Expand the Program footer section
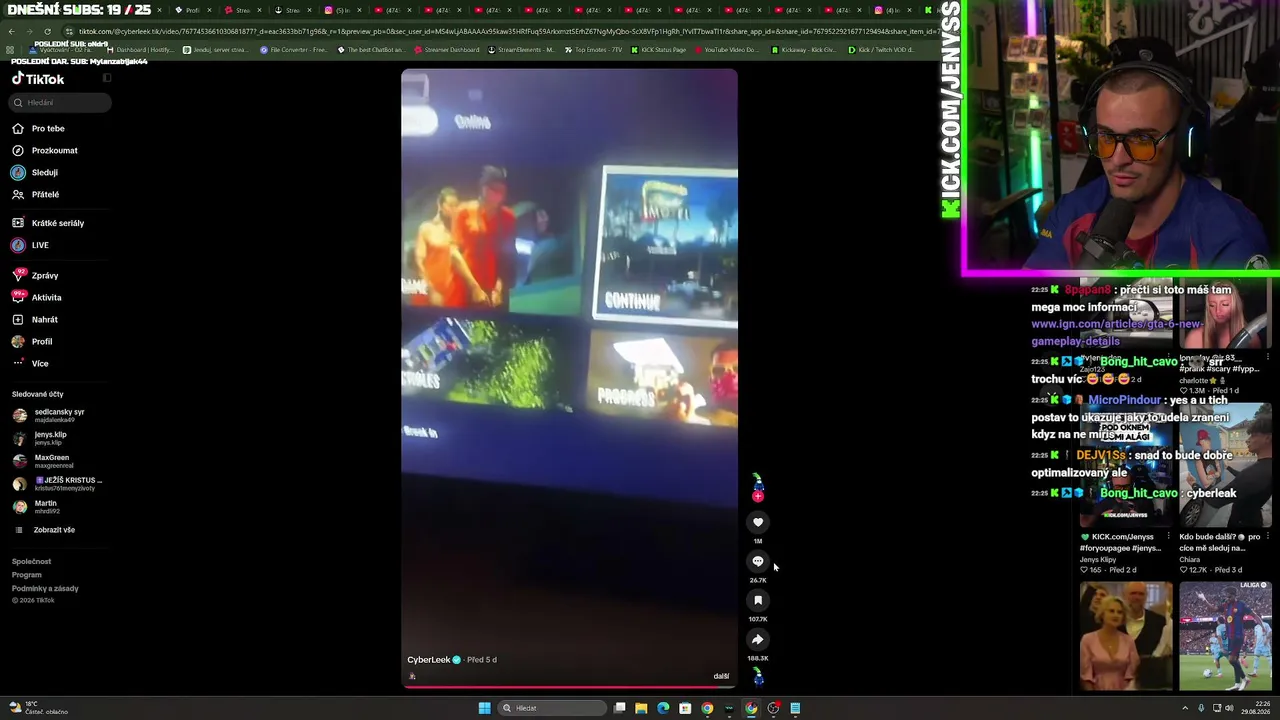This screenshot has height=720, width=1280. point(27,575)
